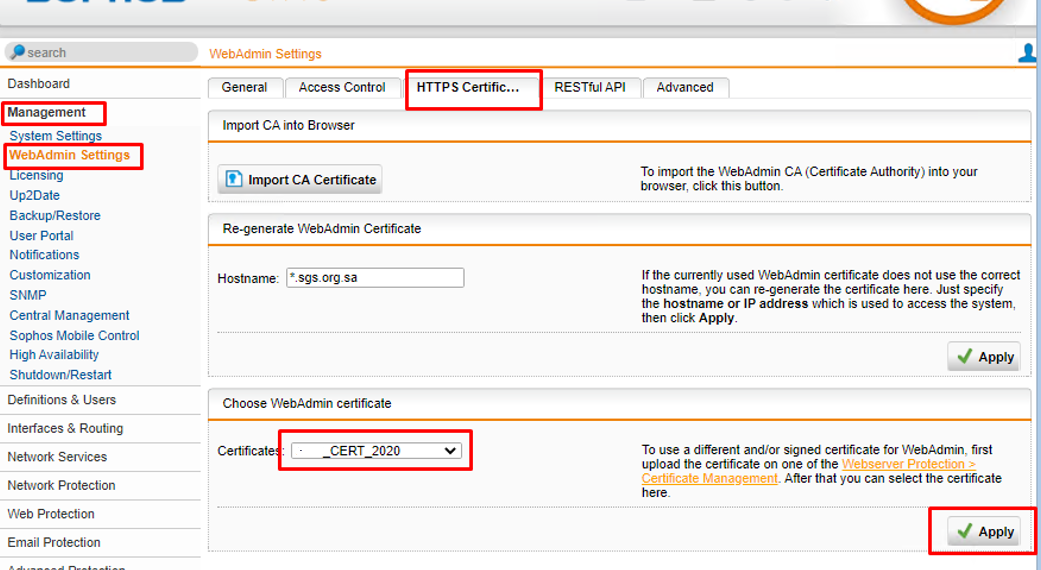Select WebAdmin Settings in sidebar
Screen dimensions: 1041x570
pos(70,155)
